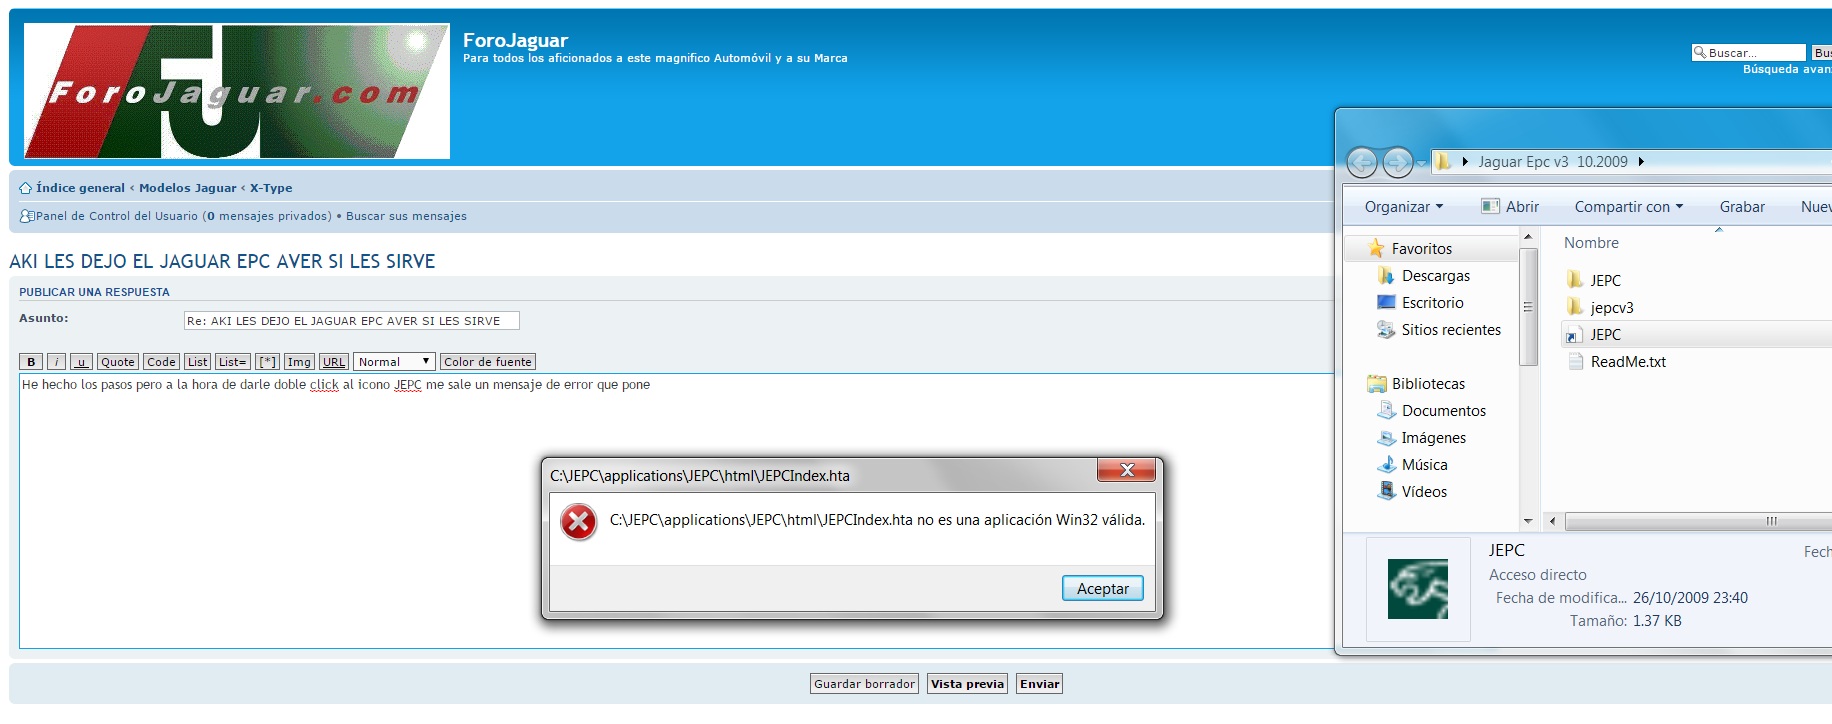This screenshot has width=1832, height=724.
Task: Click the Bold B formatting button
Action: [31, 362]
